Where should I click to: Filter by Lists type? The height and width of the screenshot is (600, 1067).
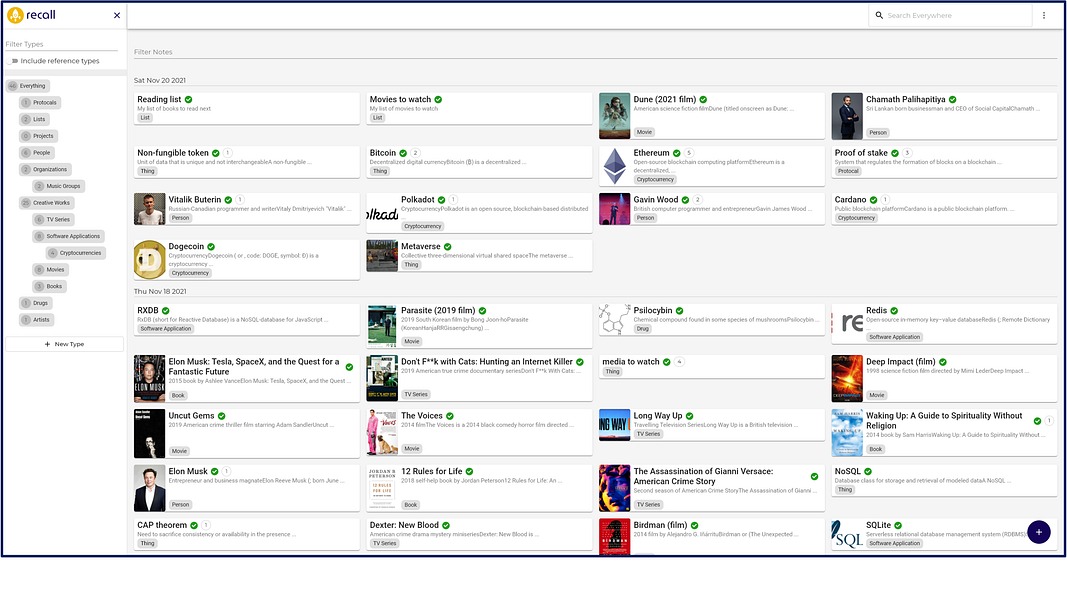coord(34,119)
